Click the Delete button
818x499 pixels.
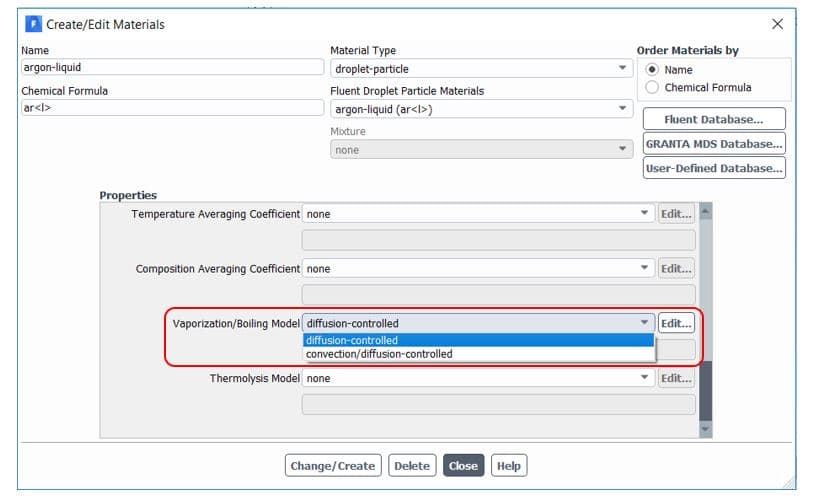coord(411,466)
